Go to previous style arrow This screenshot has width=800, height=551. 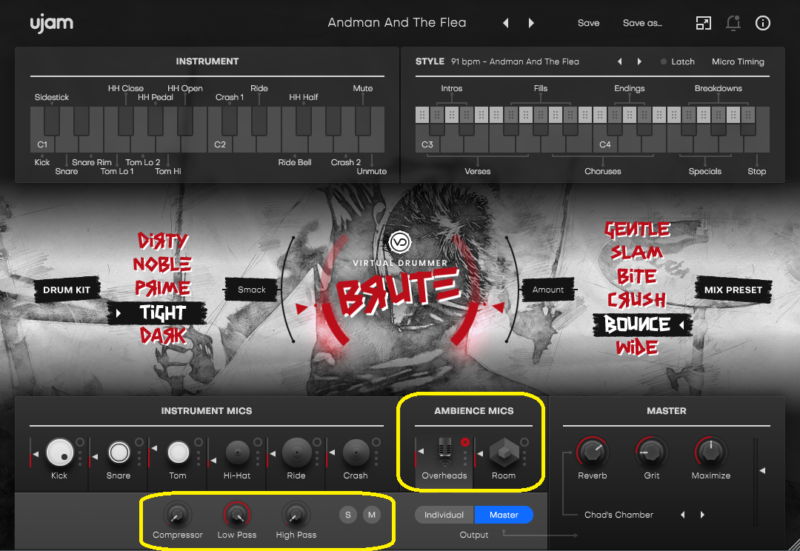click(x=620, y=62)
